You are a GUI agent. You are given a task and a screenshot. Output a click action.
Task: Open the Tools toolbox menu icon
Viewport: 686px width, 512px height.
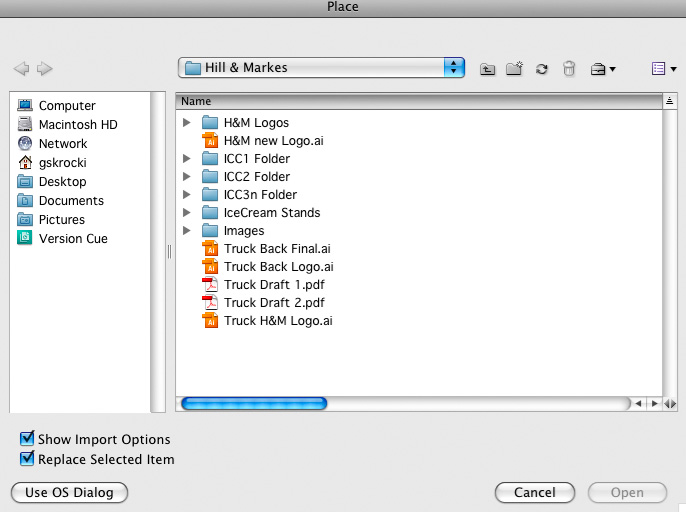coord(603,69)
